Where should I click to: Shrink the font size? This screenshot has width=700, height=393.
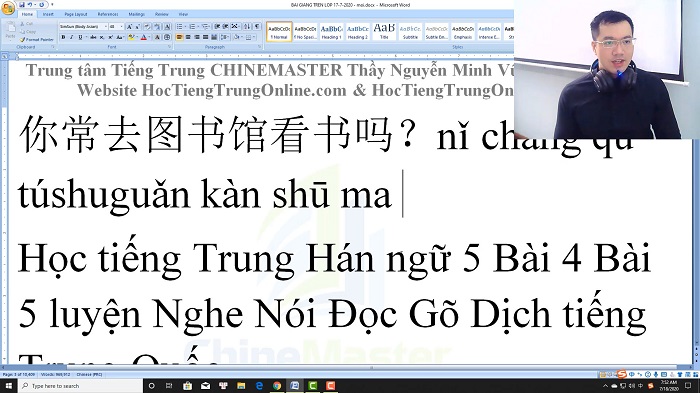(x=138, y=26)
